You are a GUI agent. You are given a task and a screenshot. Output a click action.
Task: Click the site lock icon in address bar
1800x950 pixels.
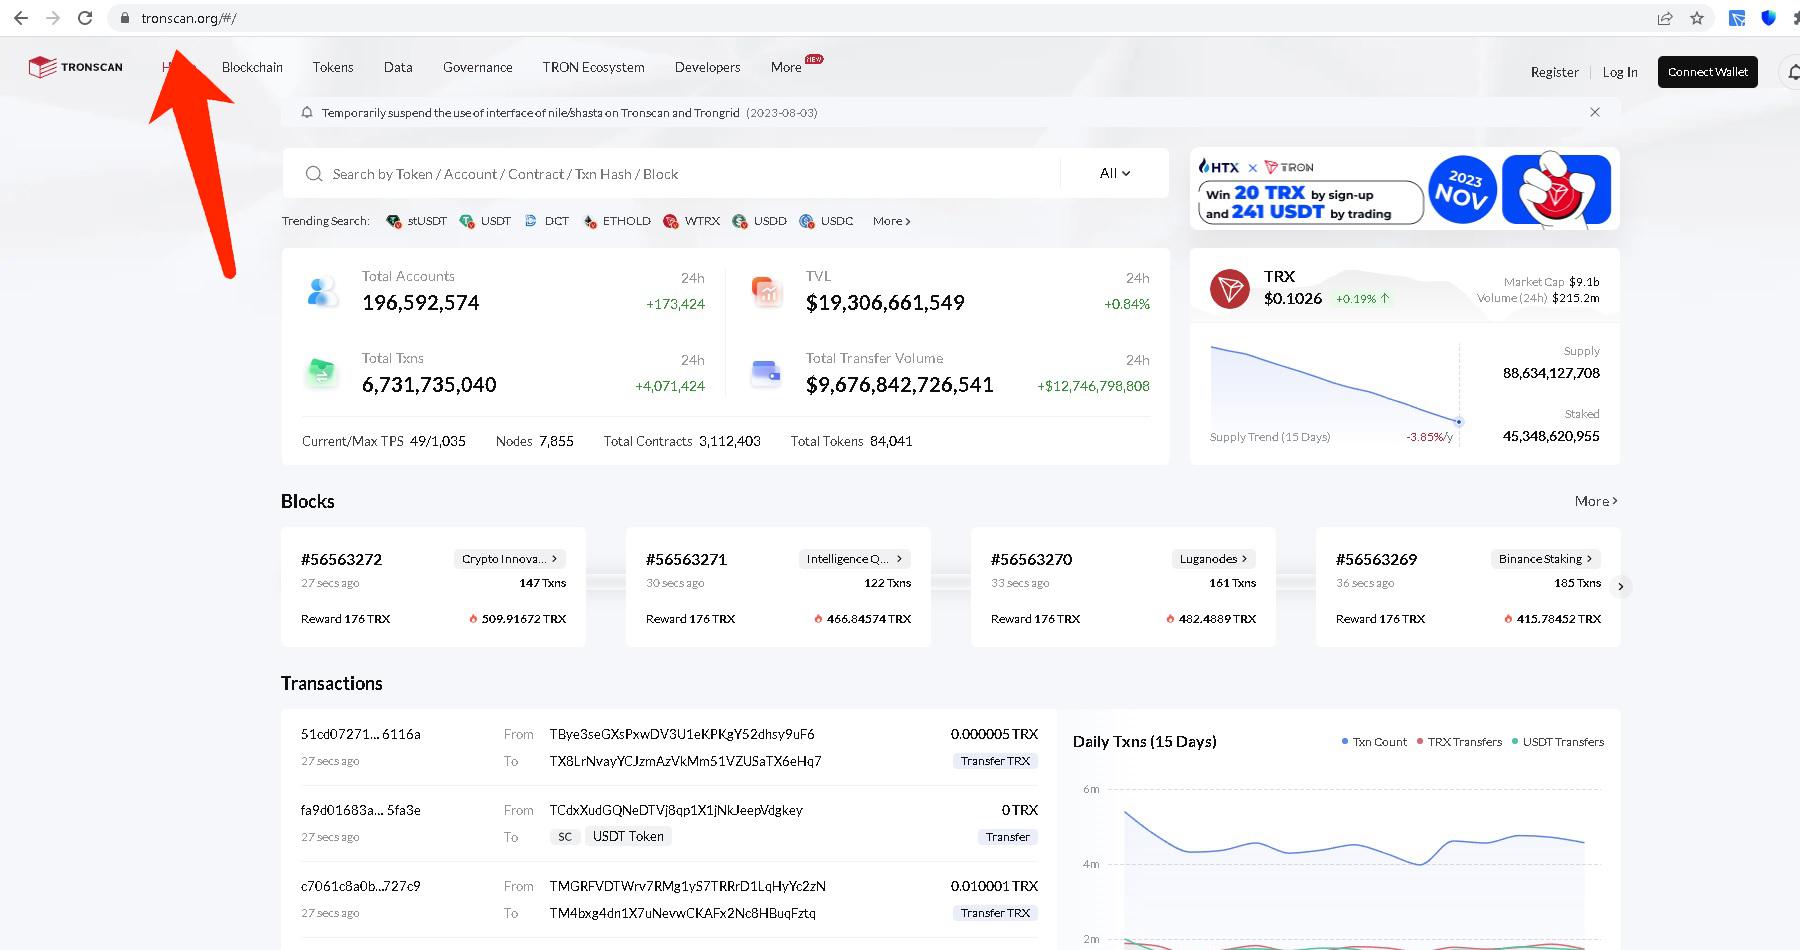(124, 18)
